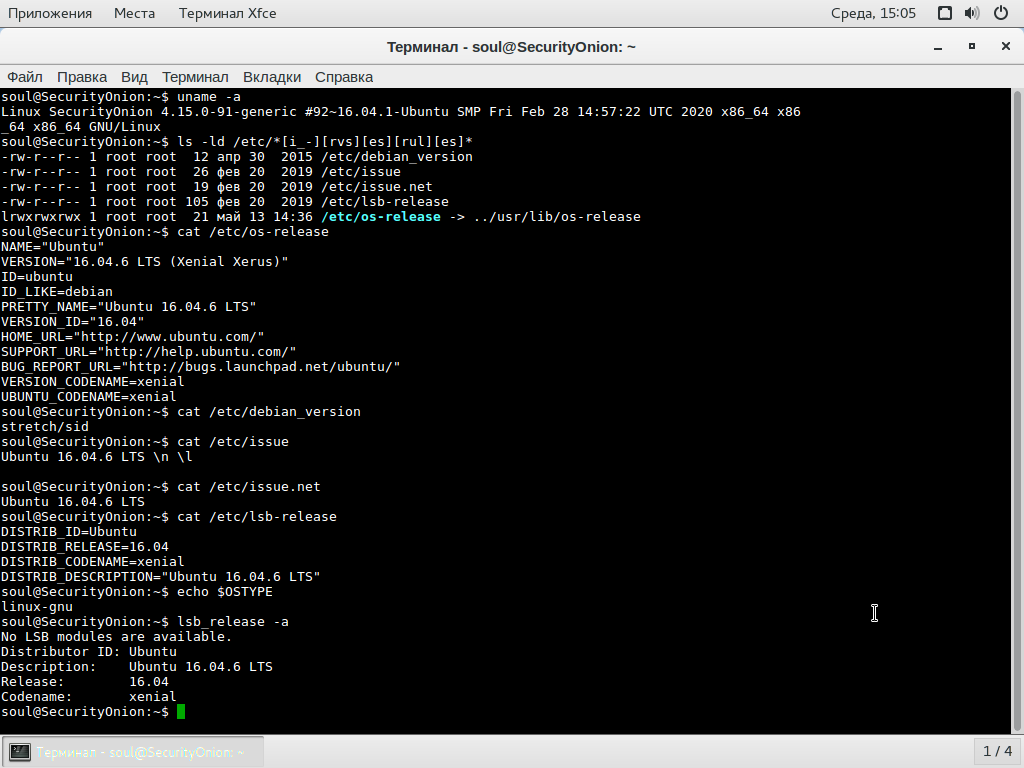The width and height of the screenshot is (1024, 768).
Task: Click the line No LSB modules are available.
Action: 116,637
